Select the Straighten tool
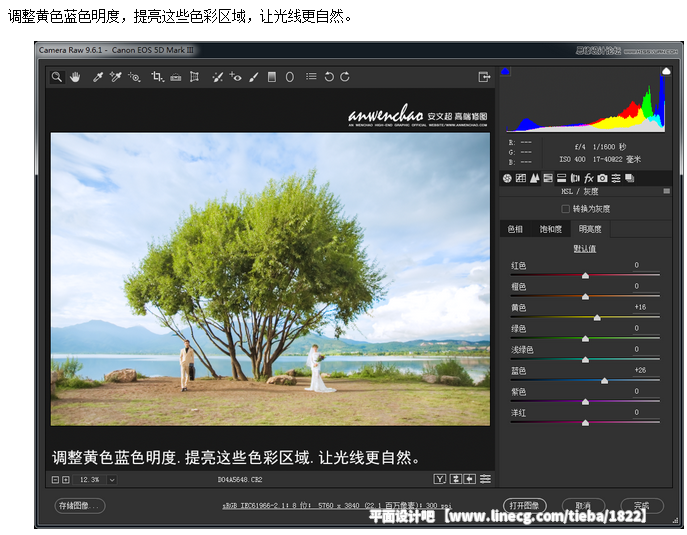This screenshot has width=687, height=535. 176,77
